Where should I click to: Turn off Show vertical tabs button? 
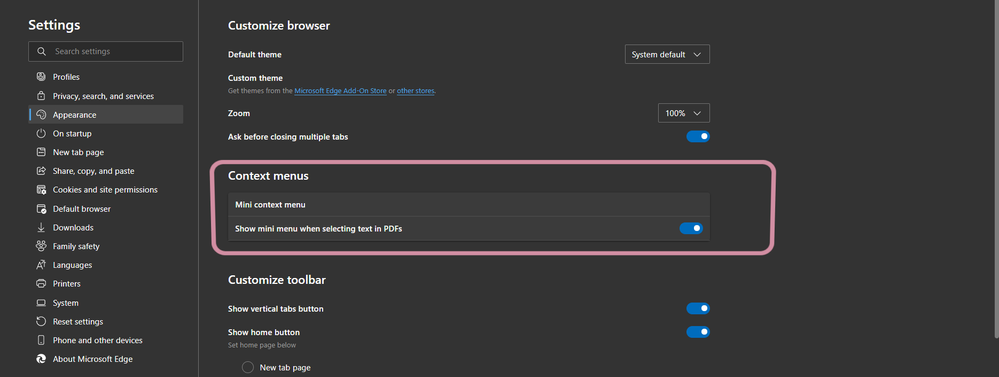[x=698, y=309]
